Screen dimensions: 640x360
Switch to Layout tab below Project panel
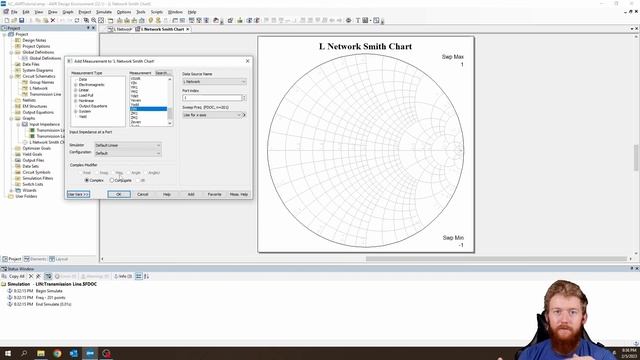tap(59, 259)
